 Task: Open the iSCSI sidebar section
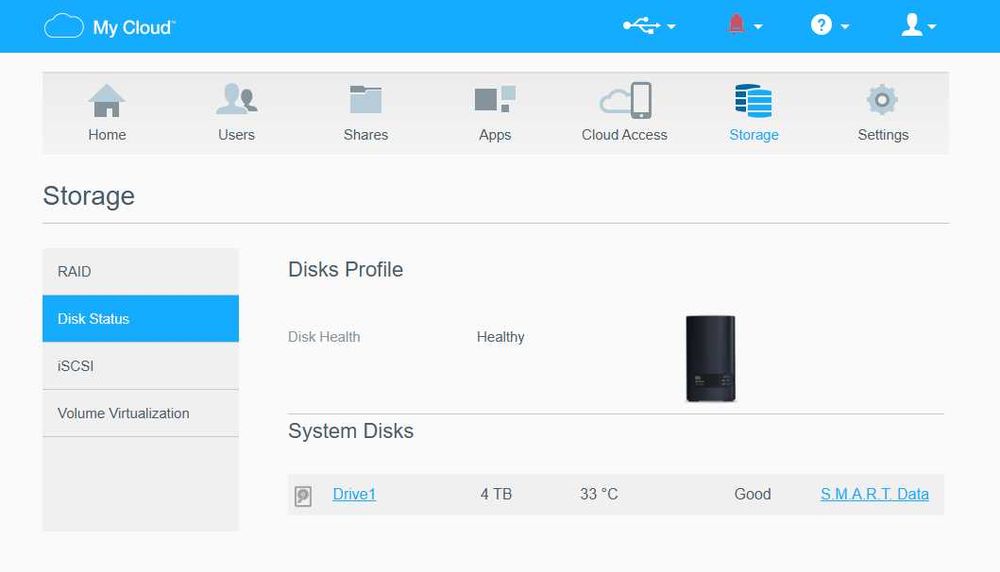(x=141, y=366)
